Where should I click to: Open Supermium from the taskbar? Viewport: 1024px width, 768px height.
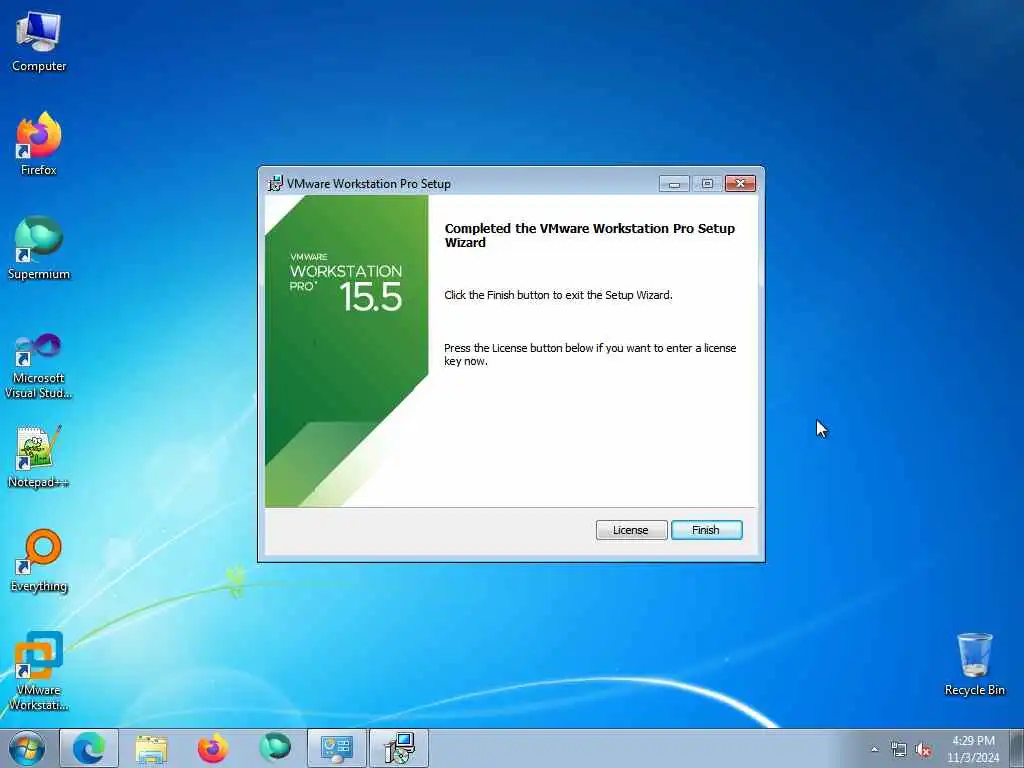(275, 748)
